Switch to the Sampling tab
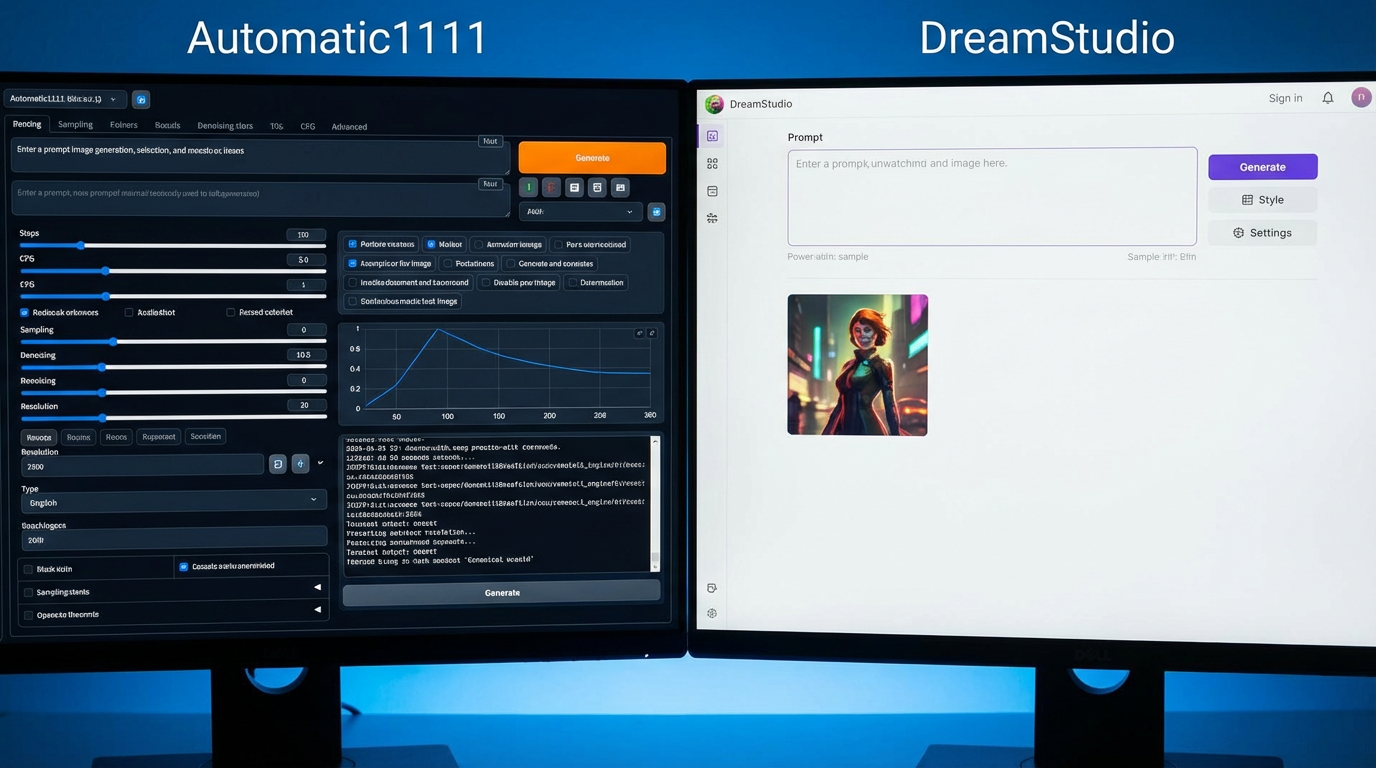Image resolution: width=1376 pixels, height=768 pixels. (75, 125)
